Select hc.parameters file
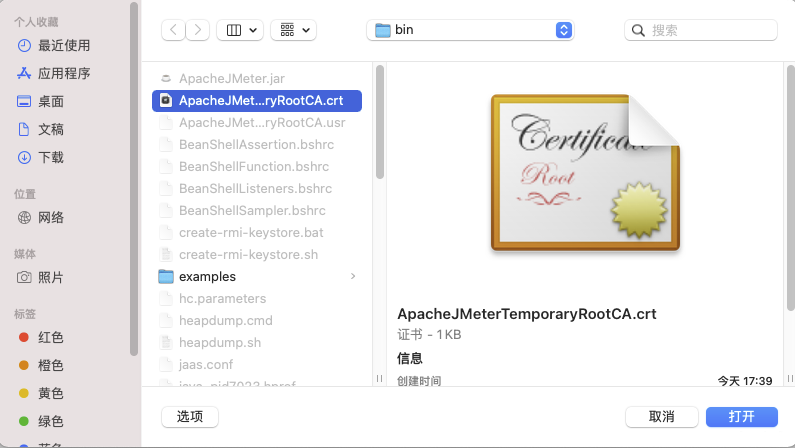 pos(257,298)
